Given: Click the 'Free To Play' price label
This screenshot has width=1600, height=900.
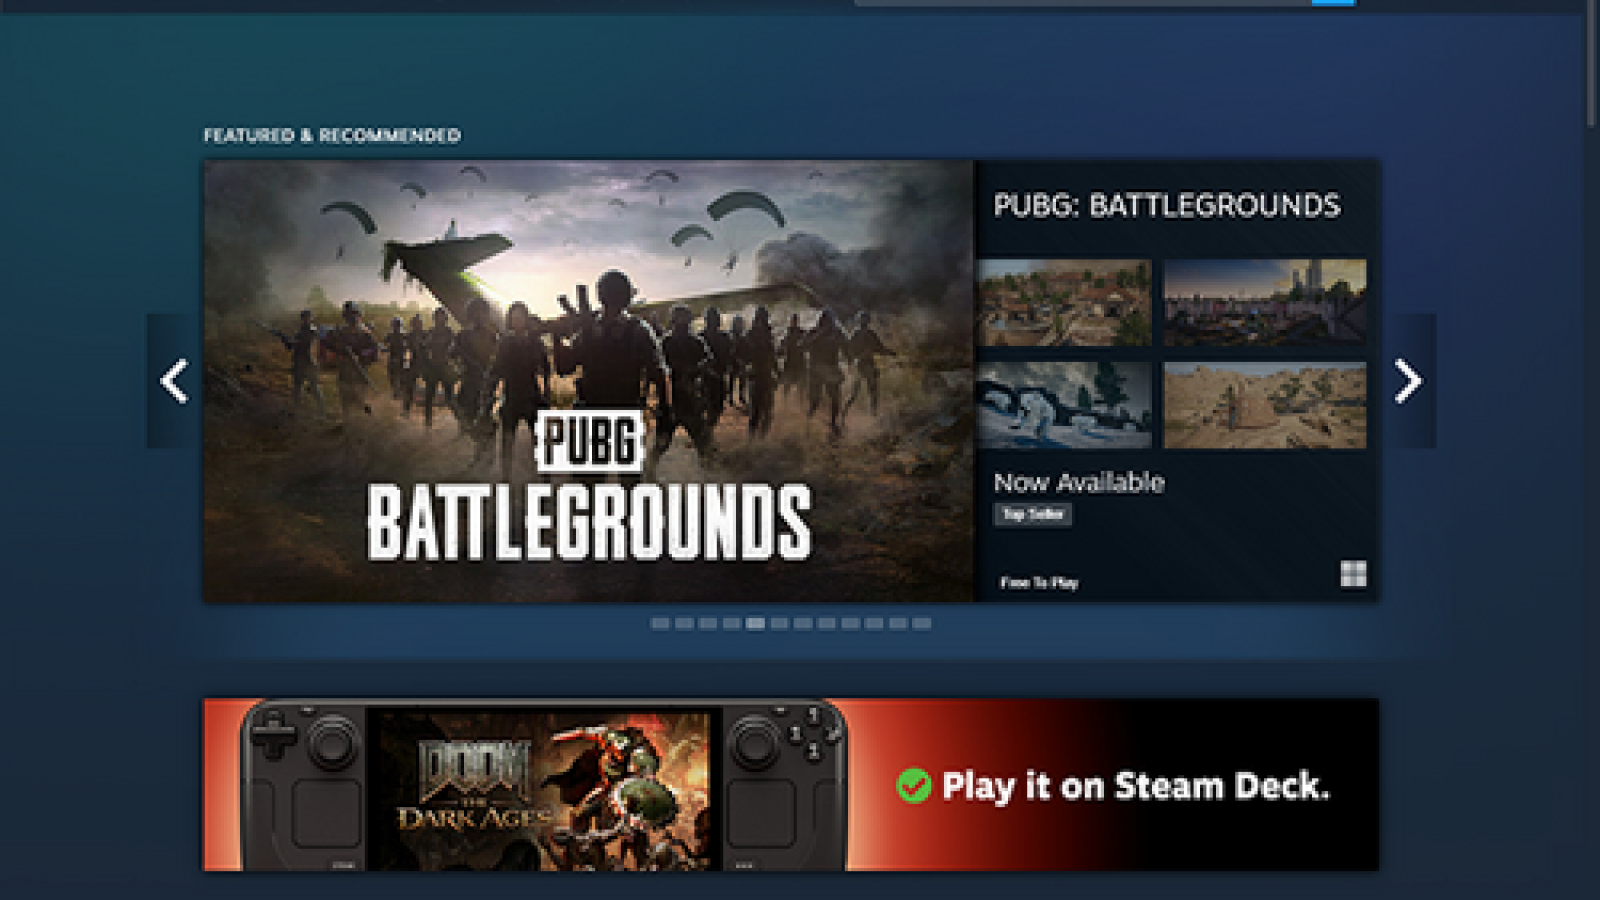Looking at the screenshot, I should pos(1039,583).
